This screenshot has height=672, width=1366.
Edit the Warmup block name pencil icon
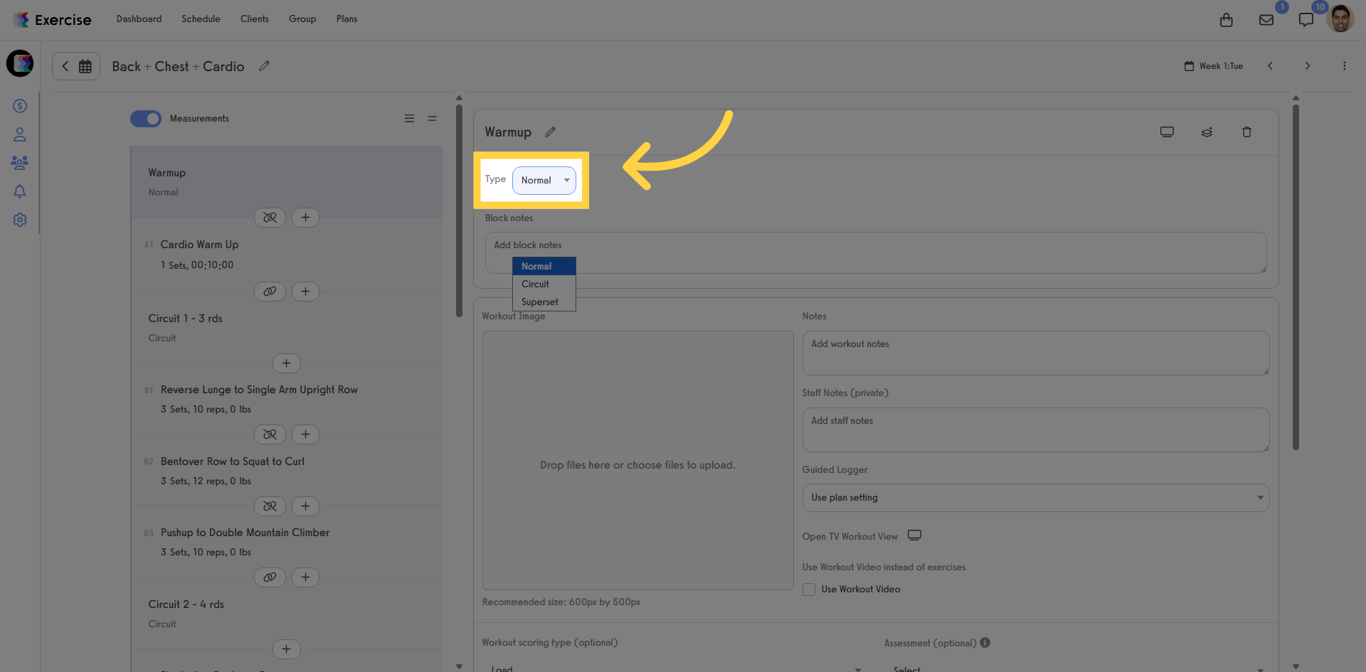pos(550,132)
